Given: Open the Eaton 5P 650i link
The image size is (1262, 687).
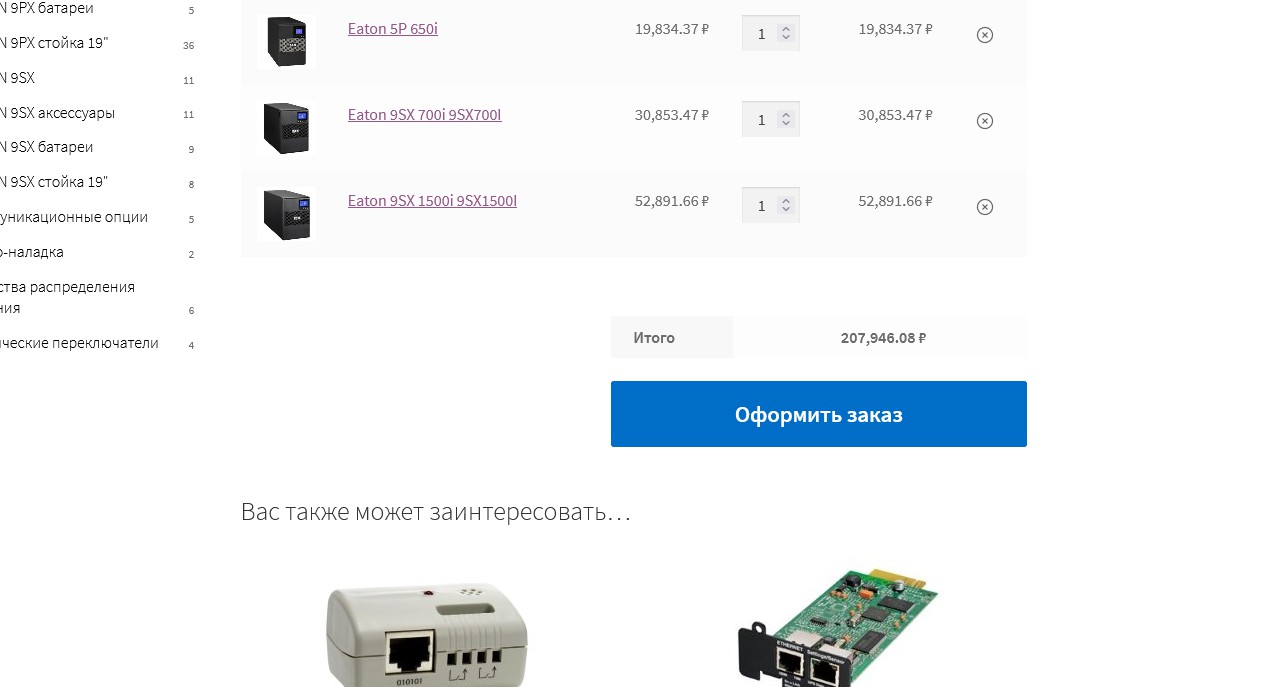Looking at the screenshot, I should [393, 29].
